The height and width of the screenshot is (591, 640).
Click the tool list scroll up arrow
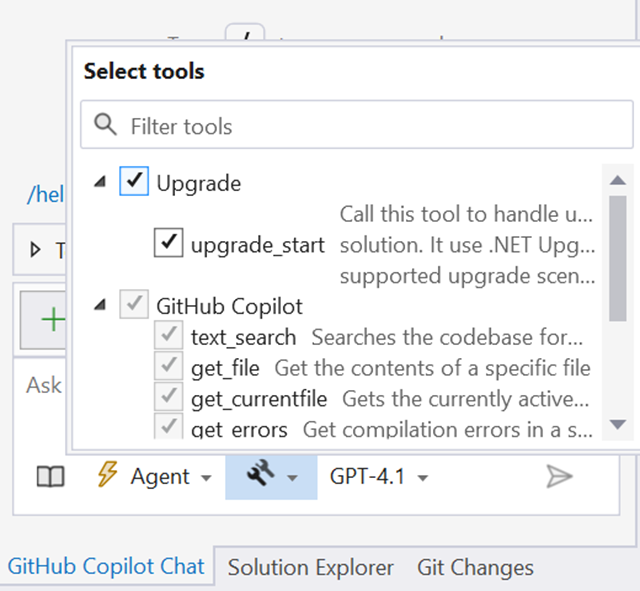click(618, 180)
